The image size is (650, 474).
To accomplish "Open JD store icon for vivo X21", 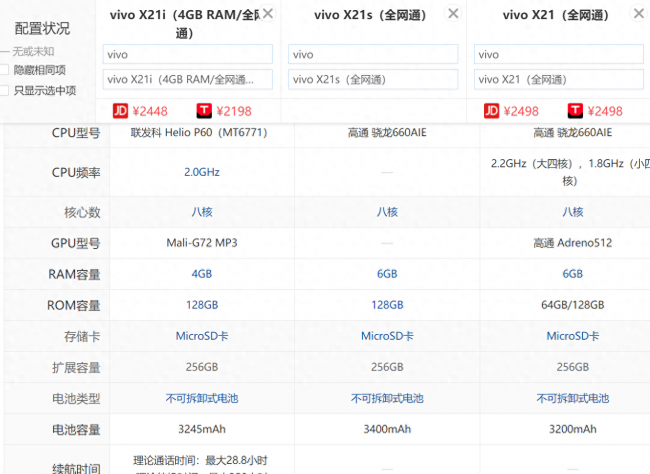I will [x=491, y=111].
